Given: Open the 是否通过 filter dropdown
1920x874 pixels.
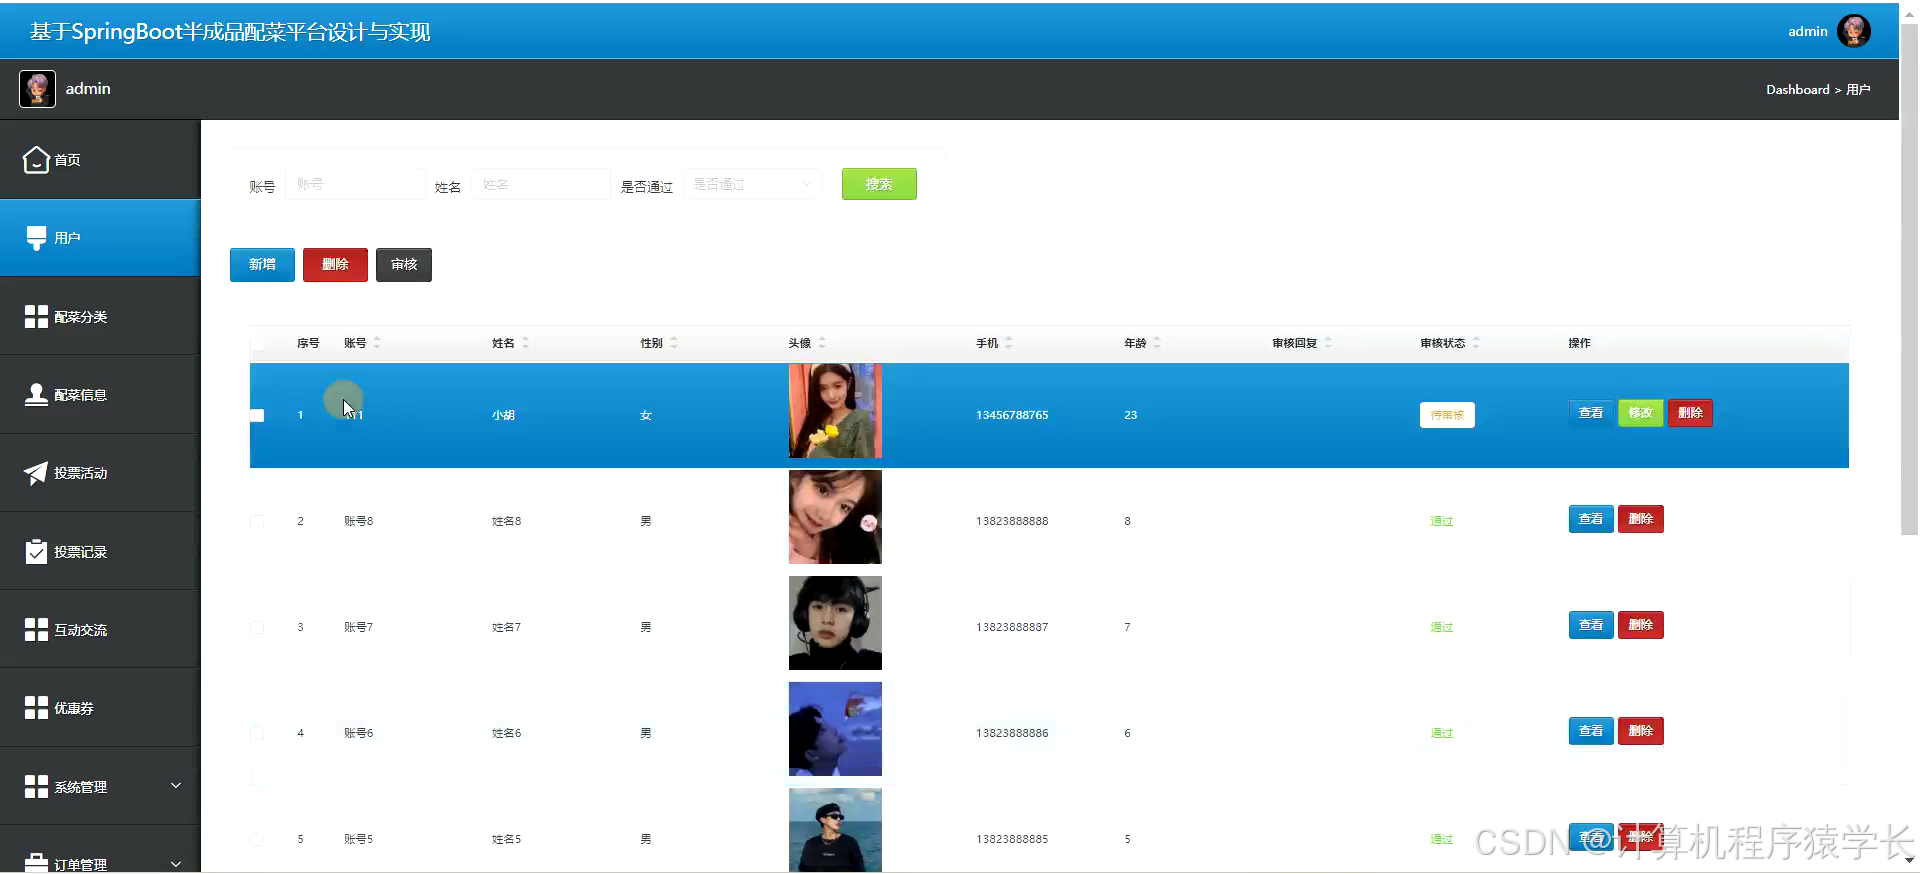Looking at the screenshot, I should (752, 184).
